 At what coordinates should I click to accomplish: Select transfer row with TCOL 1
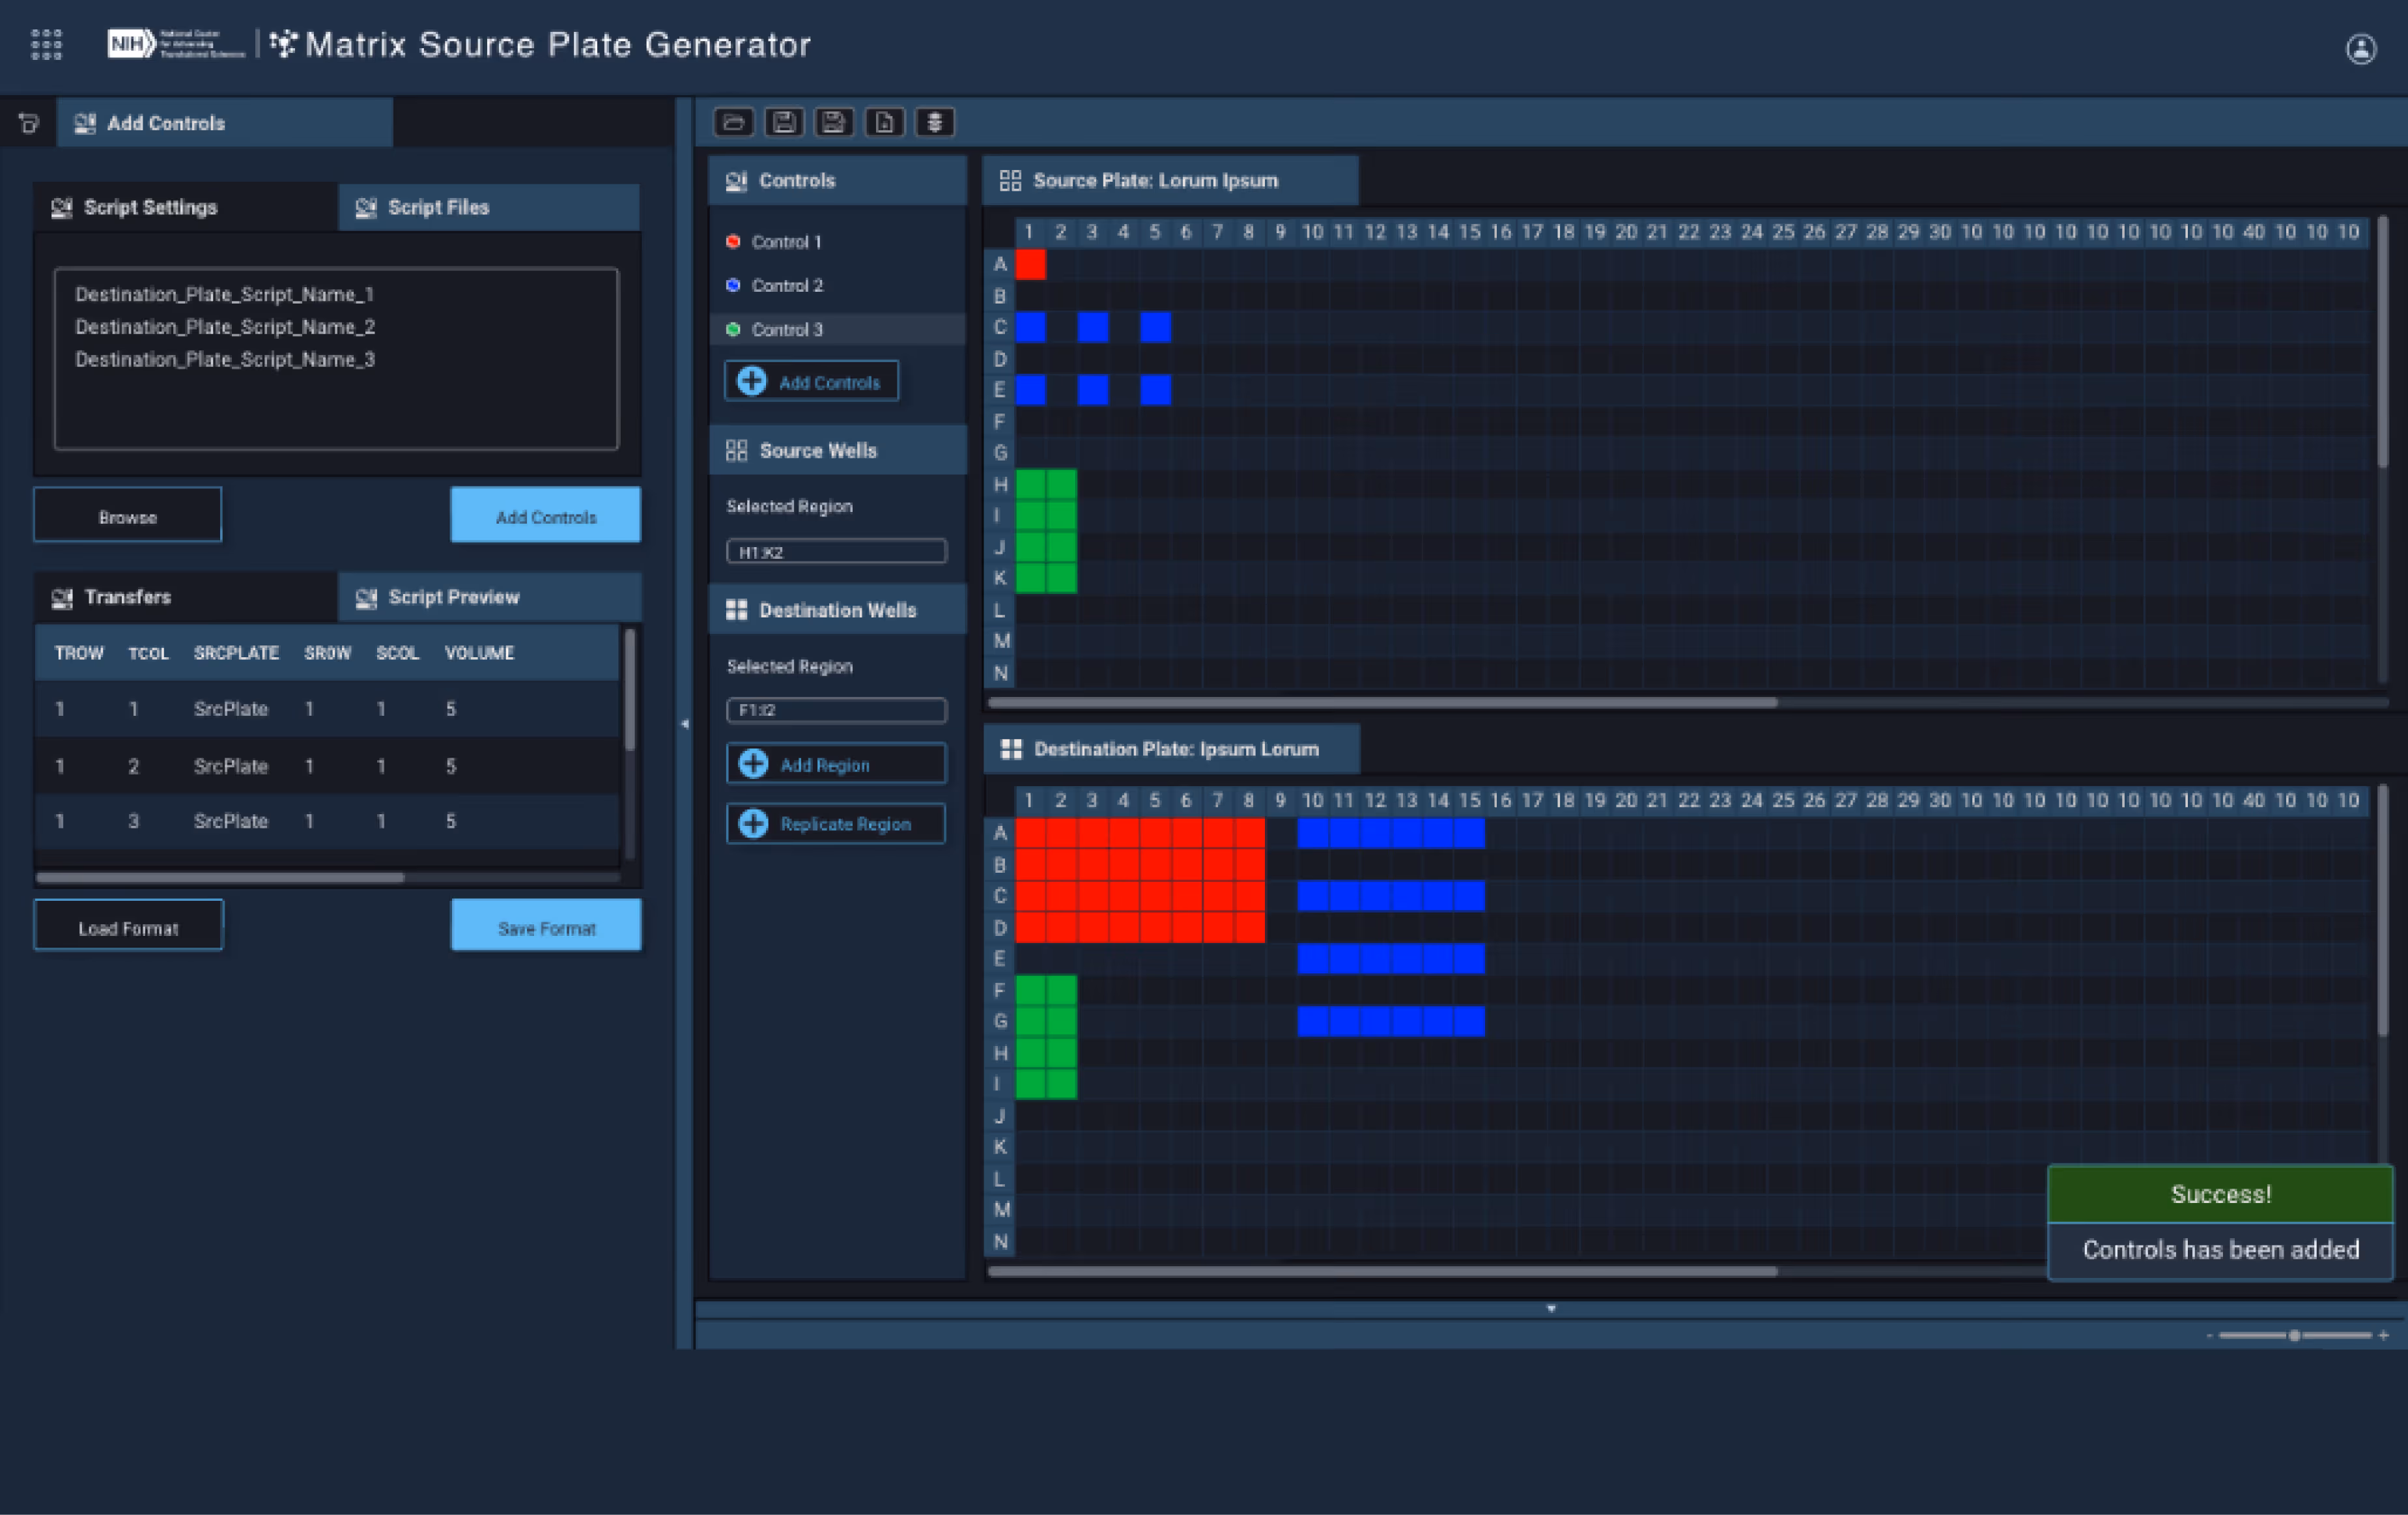[328, 709]
